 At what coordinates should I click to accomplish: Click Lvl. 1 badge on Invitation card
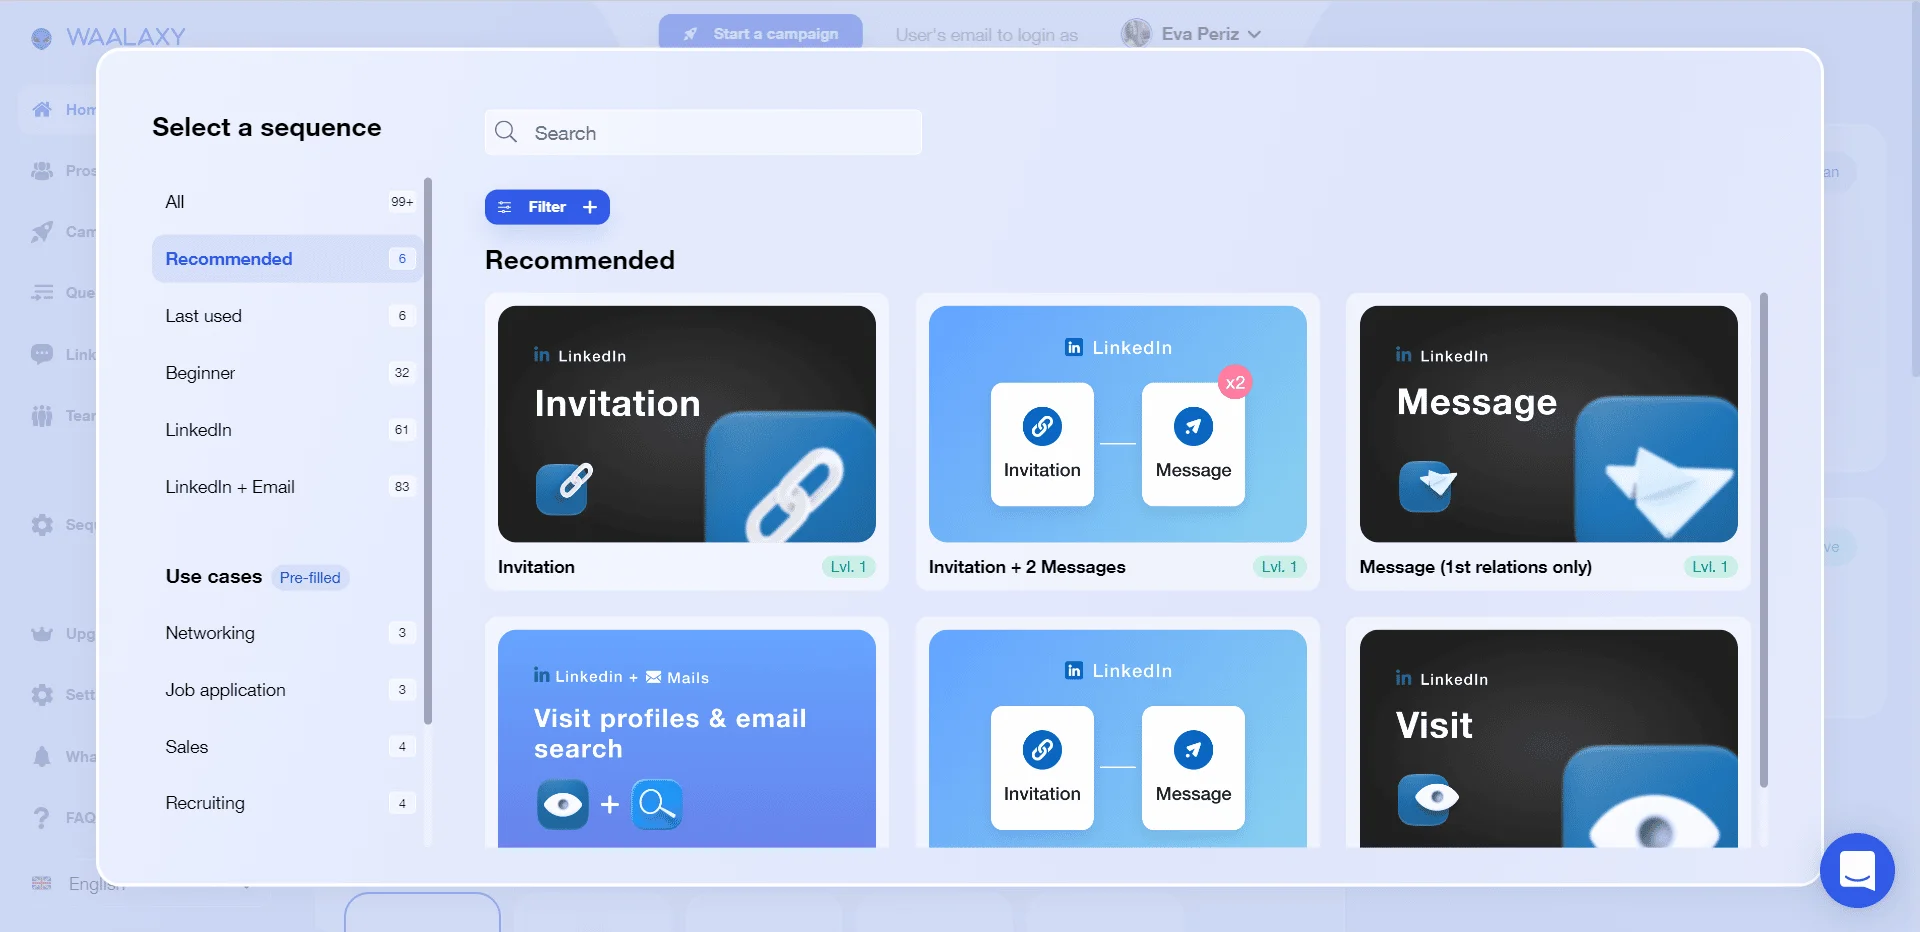848,567
